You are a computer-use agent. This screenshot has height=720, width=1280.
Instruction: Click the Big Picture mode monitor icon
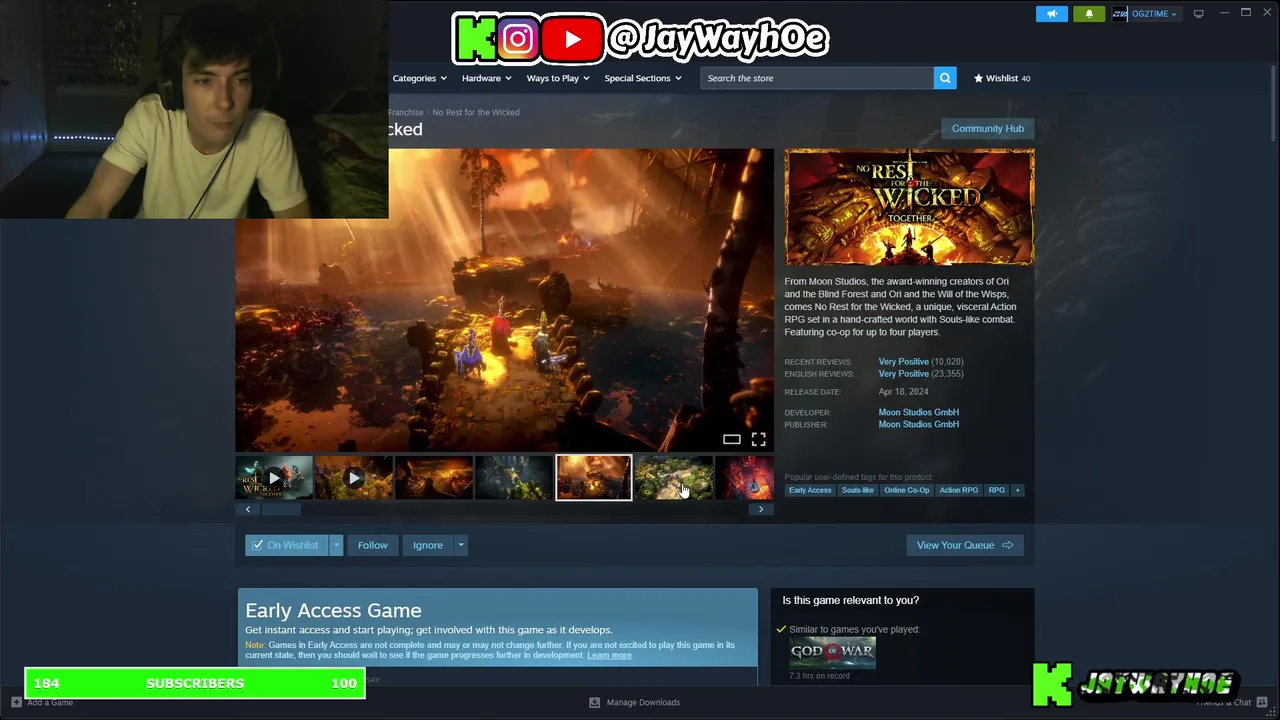coord(1198,13)
